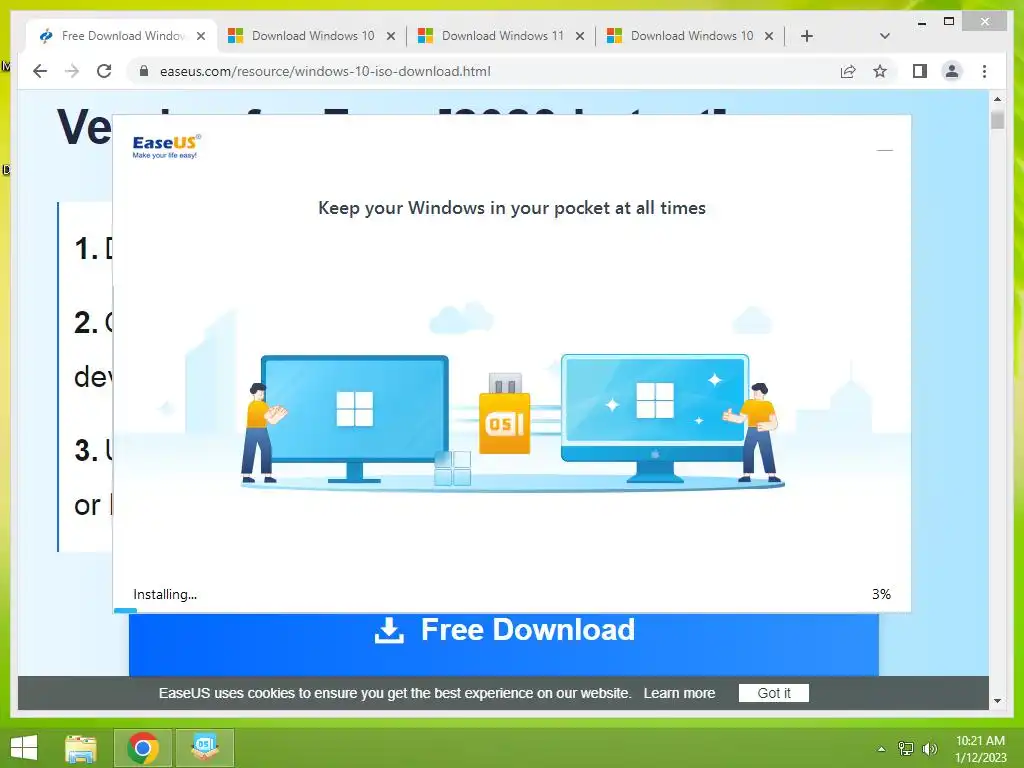
Task: Click the installer progress bar
Action: [511, 611]
